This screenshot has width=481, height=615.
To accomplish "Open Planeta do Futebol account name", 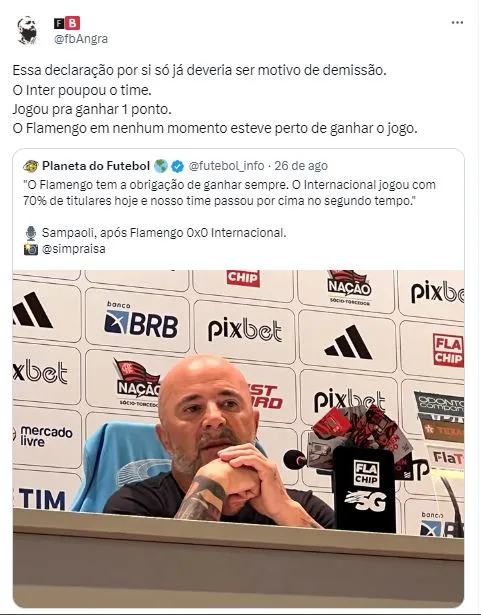I will 96,166.
